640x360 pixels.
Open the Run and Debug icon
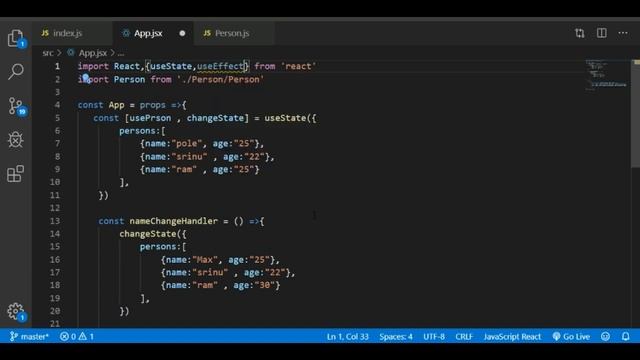tap(16, 140)
